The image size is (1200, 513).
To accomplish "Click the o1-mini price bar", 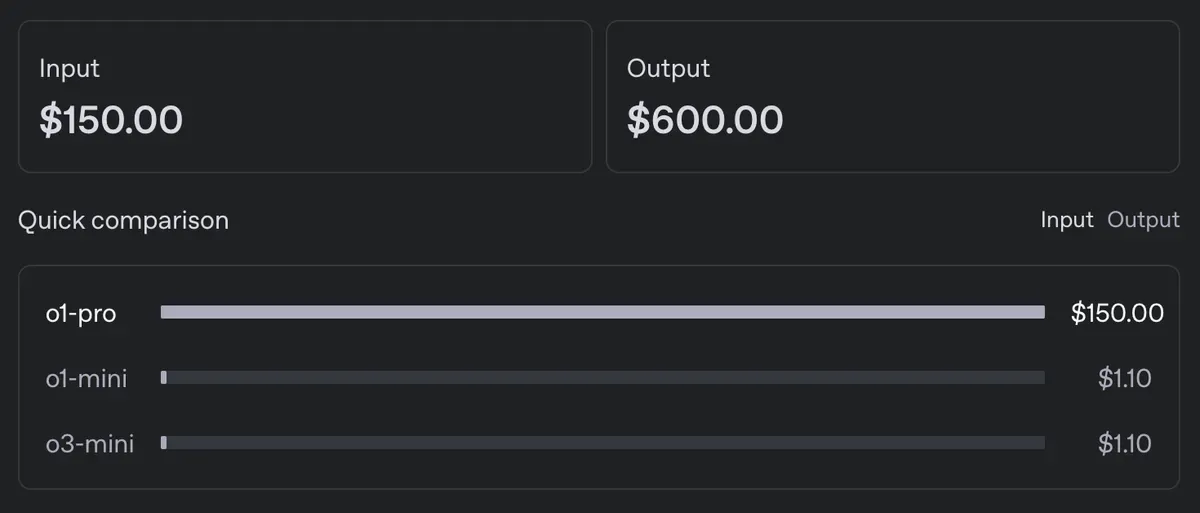I will 603,378.
